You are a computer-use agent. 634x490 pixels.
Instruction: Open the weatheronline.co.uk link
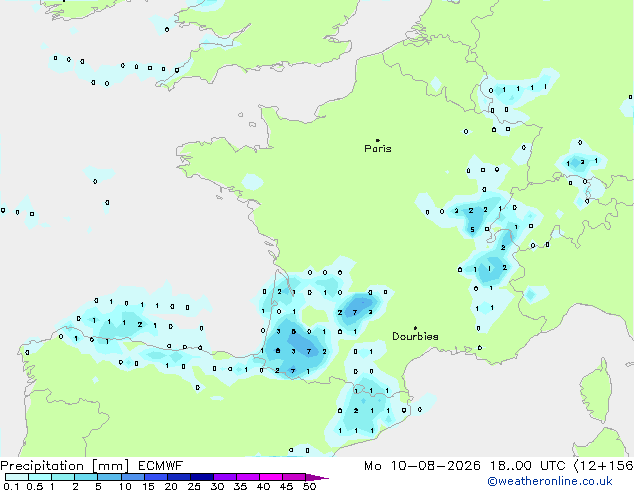(x=549, y=481)
